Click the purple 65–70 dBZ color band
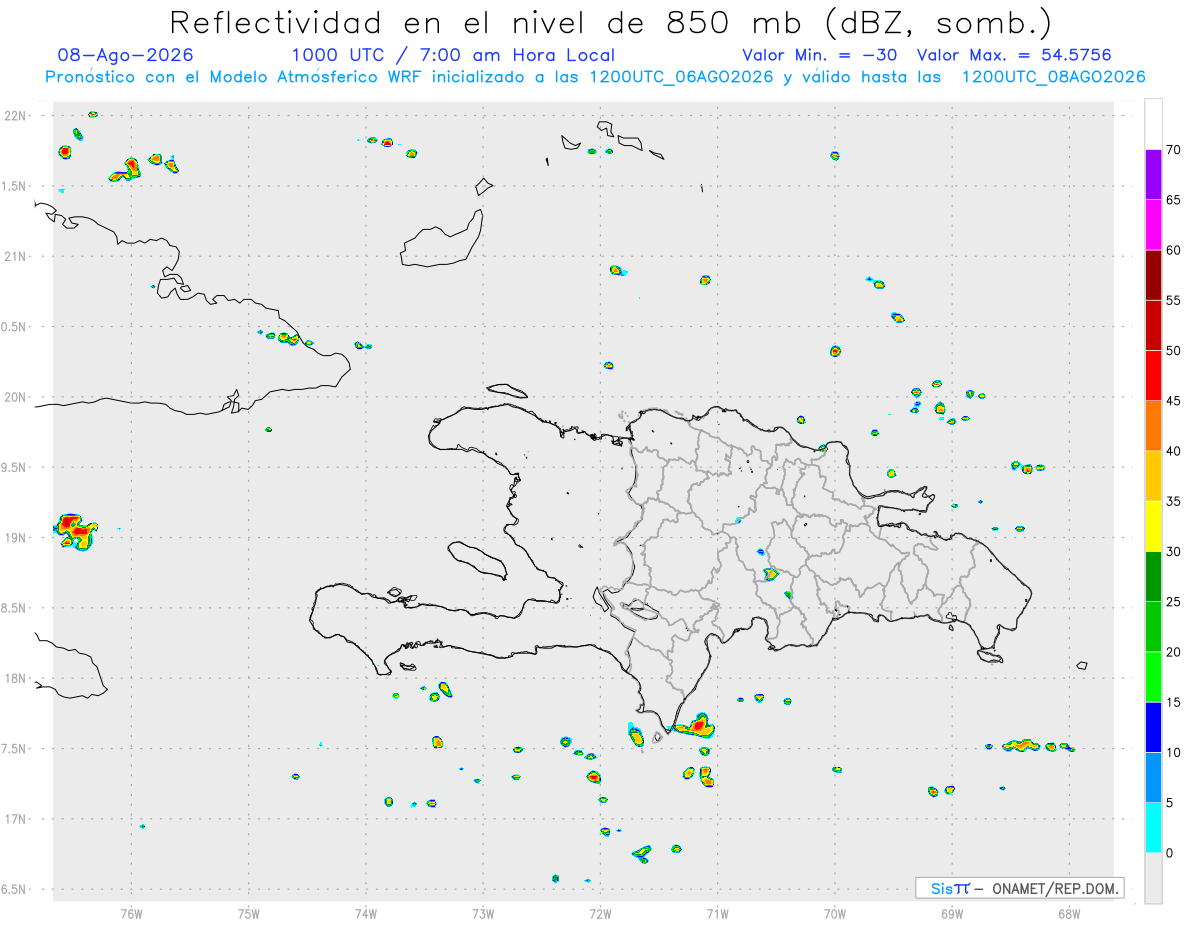Image resolution: width=1200 pixels, height=927 pixels. [1153, 174]
